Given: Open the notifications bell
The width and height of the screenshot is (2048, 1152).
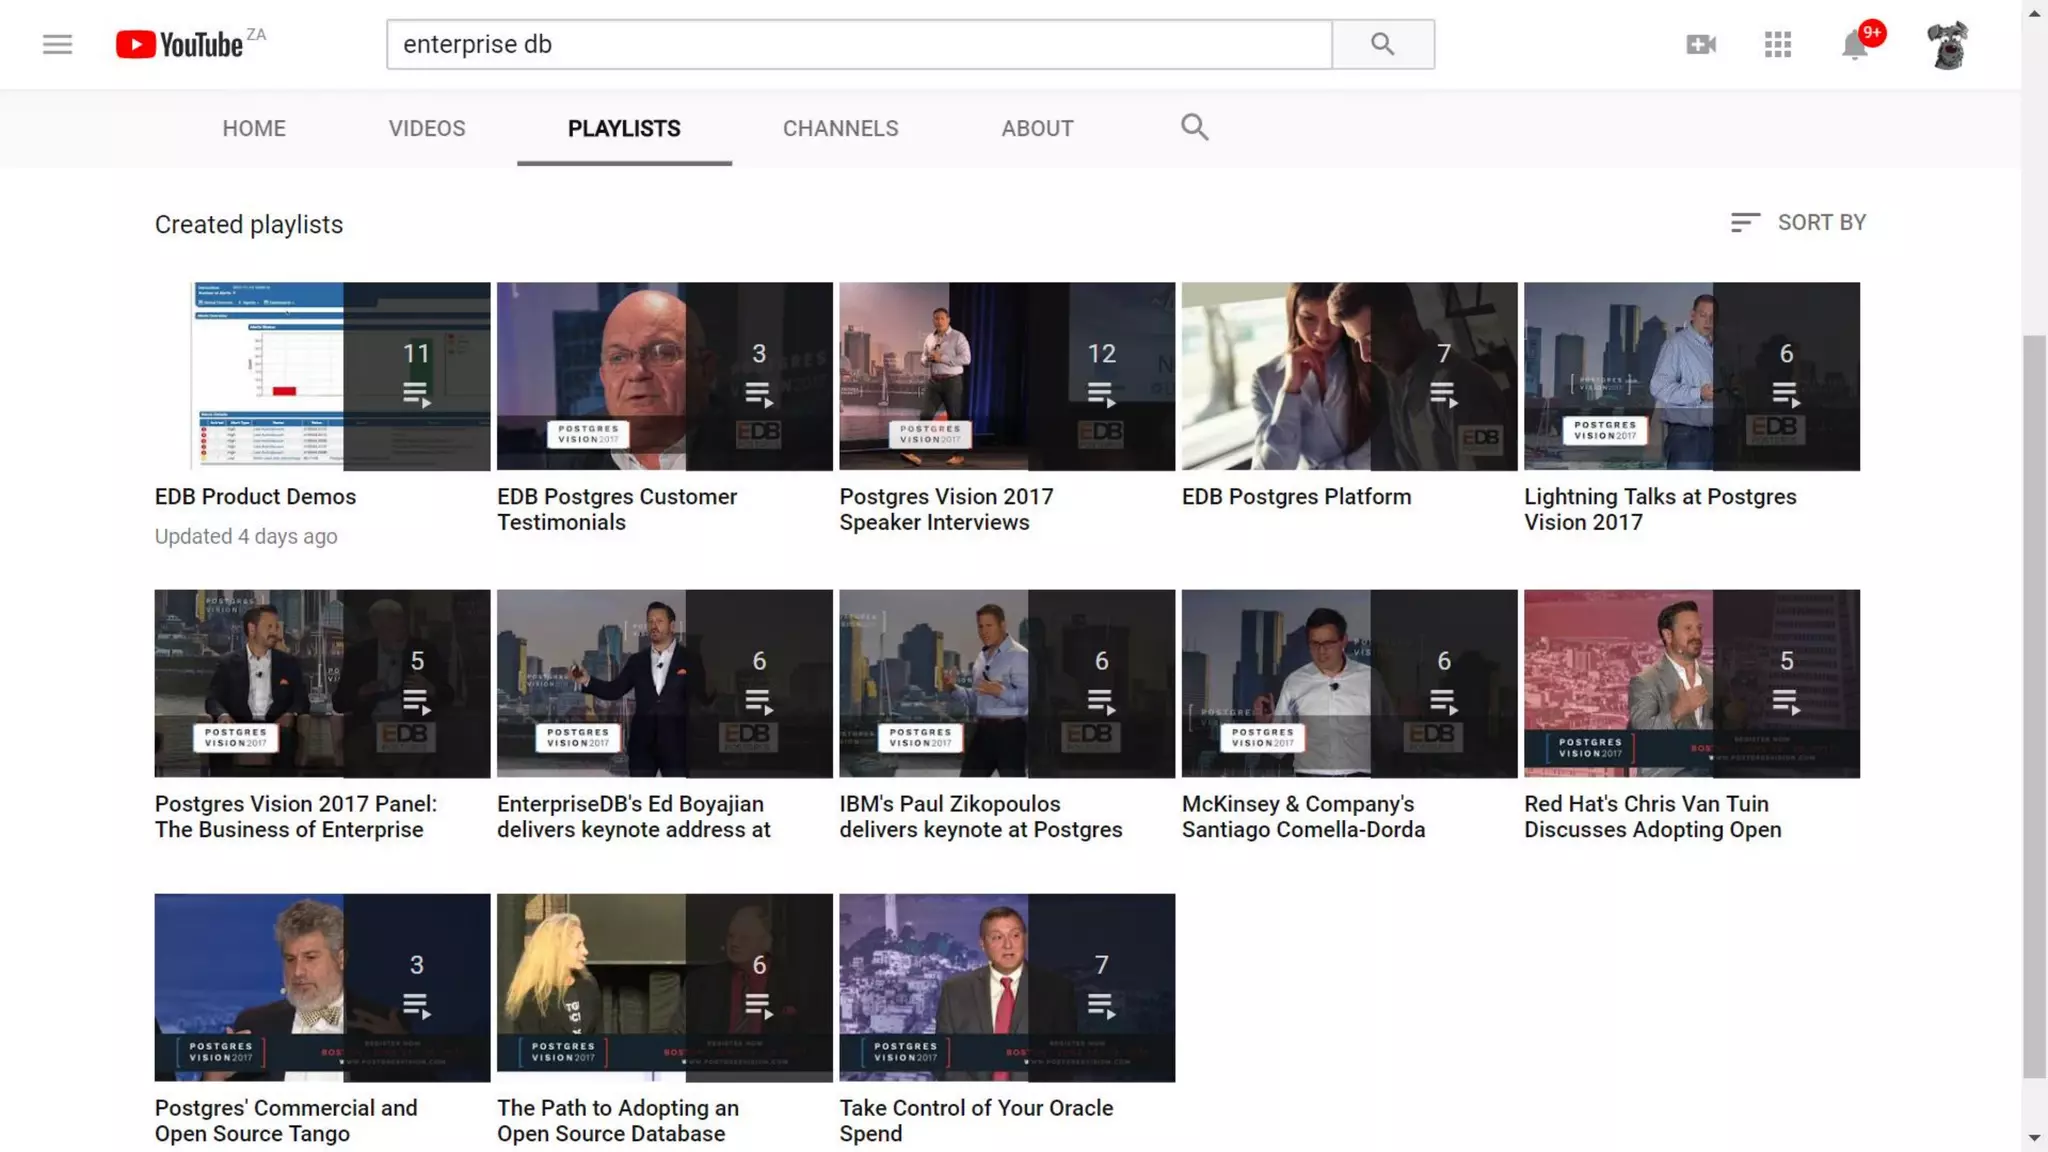Looking at the screenshot, I should click(1854, 44).
